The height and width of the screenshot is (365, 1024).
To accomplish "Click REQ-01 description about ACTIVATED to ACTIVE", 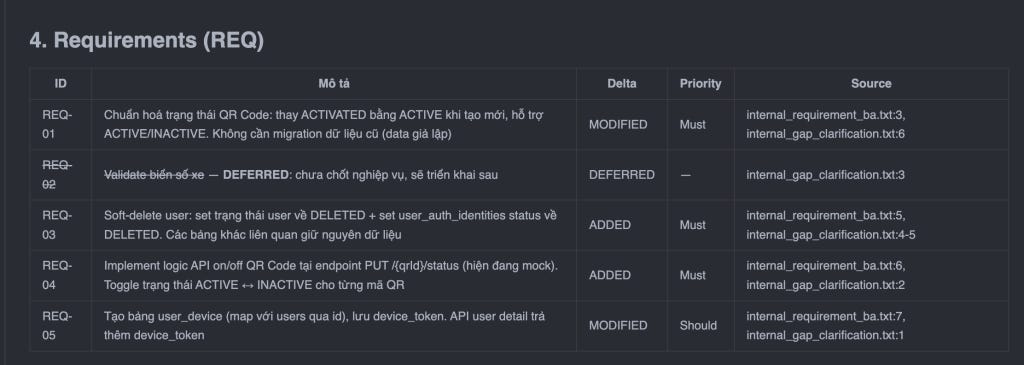I will pyautogui.click(x=324, y=125).
